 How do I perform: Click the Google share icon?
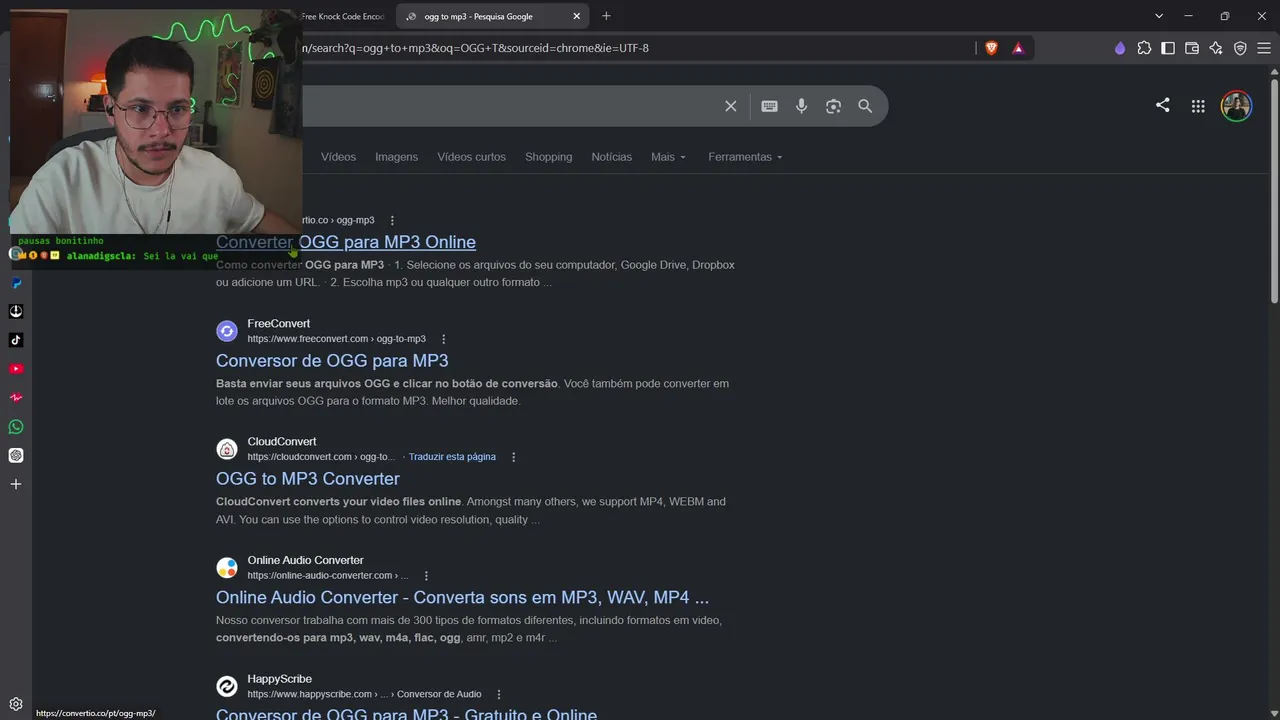(x=1162, y=105)
